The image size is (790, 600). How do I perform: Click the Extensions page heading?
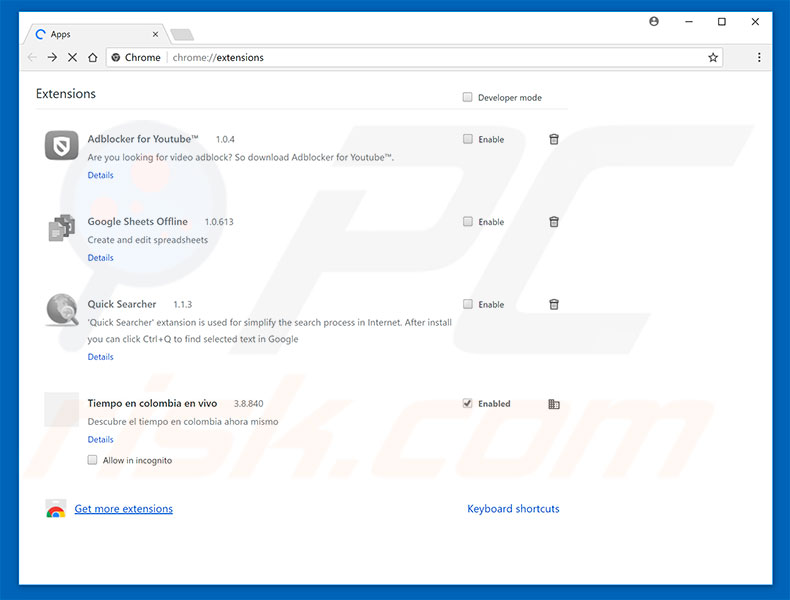(x=66, y=94)
